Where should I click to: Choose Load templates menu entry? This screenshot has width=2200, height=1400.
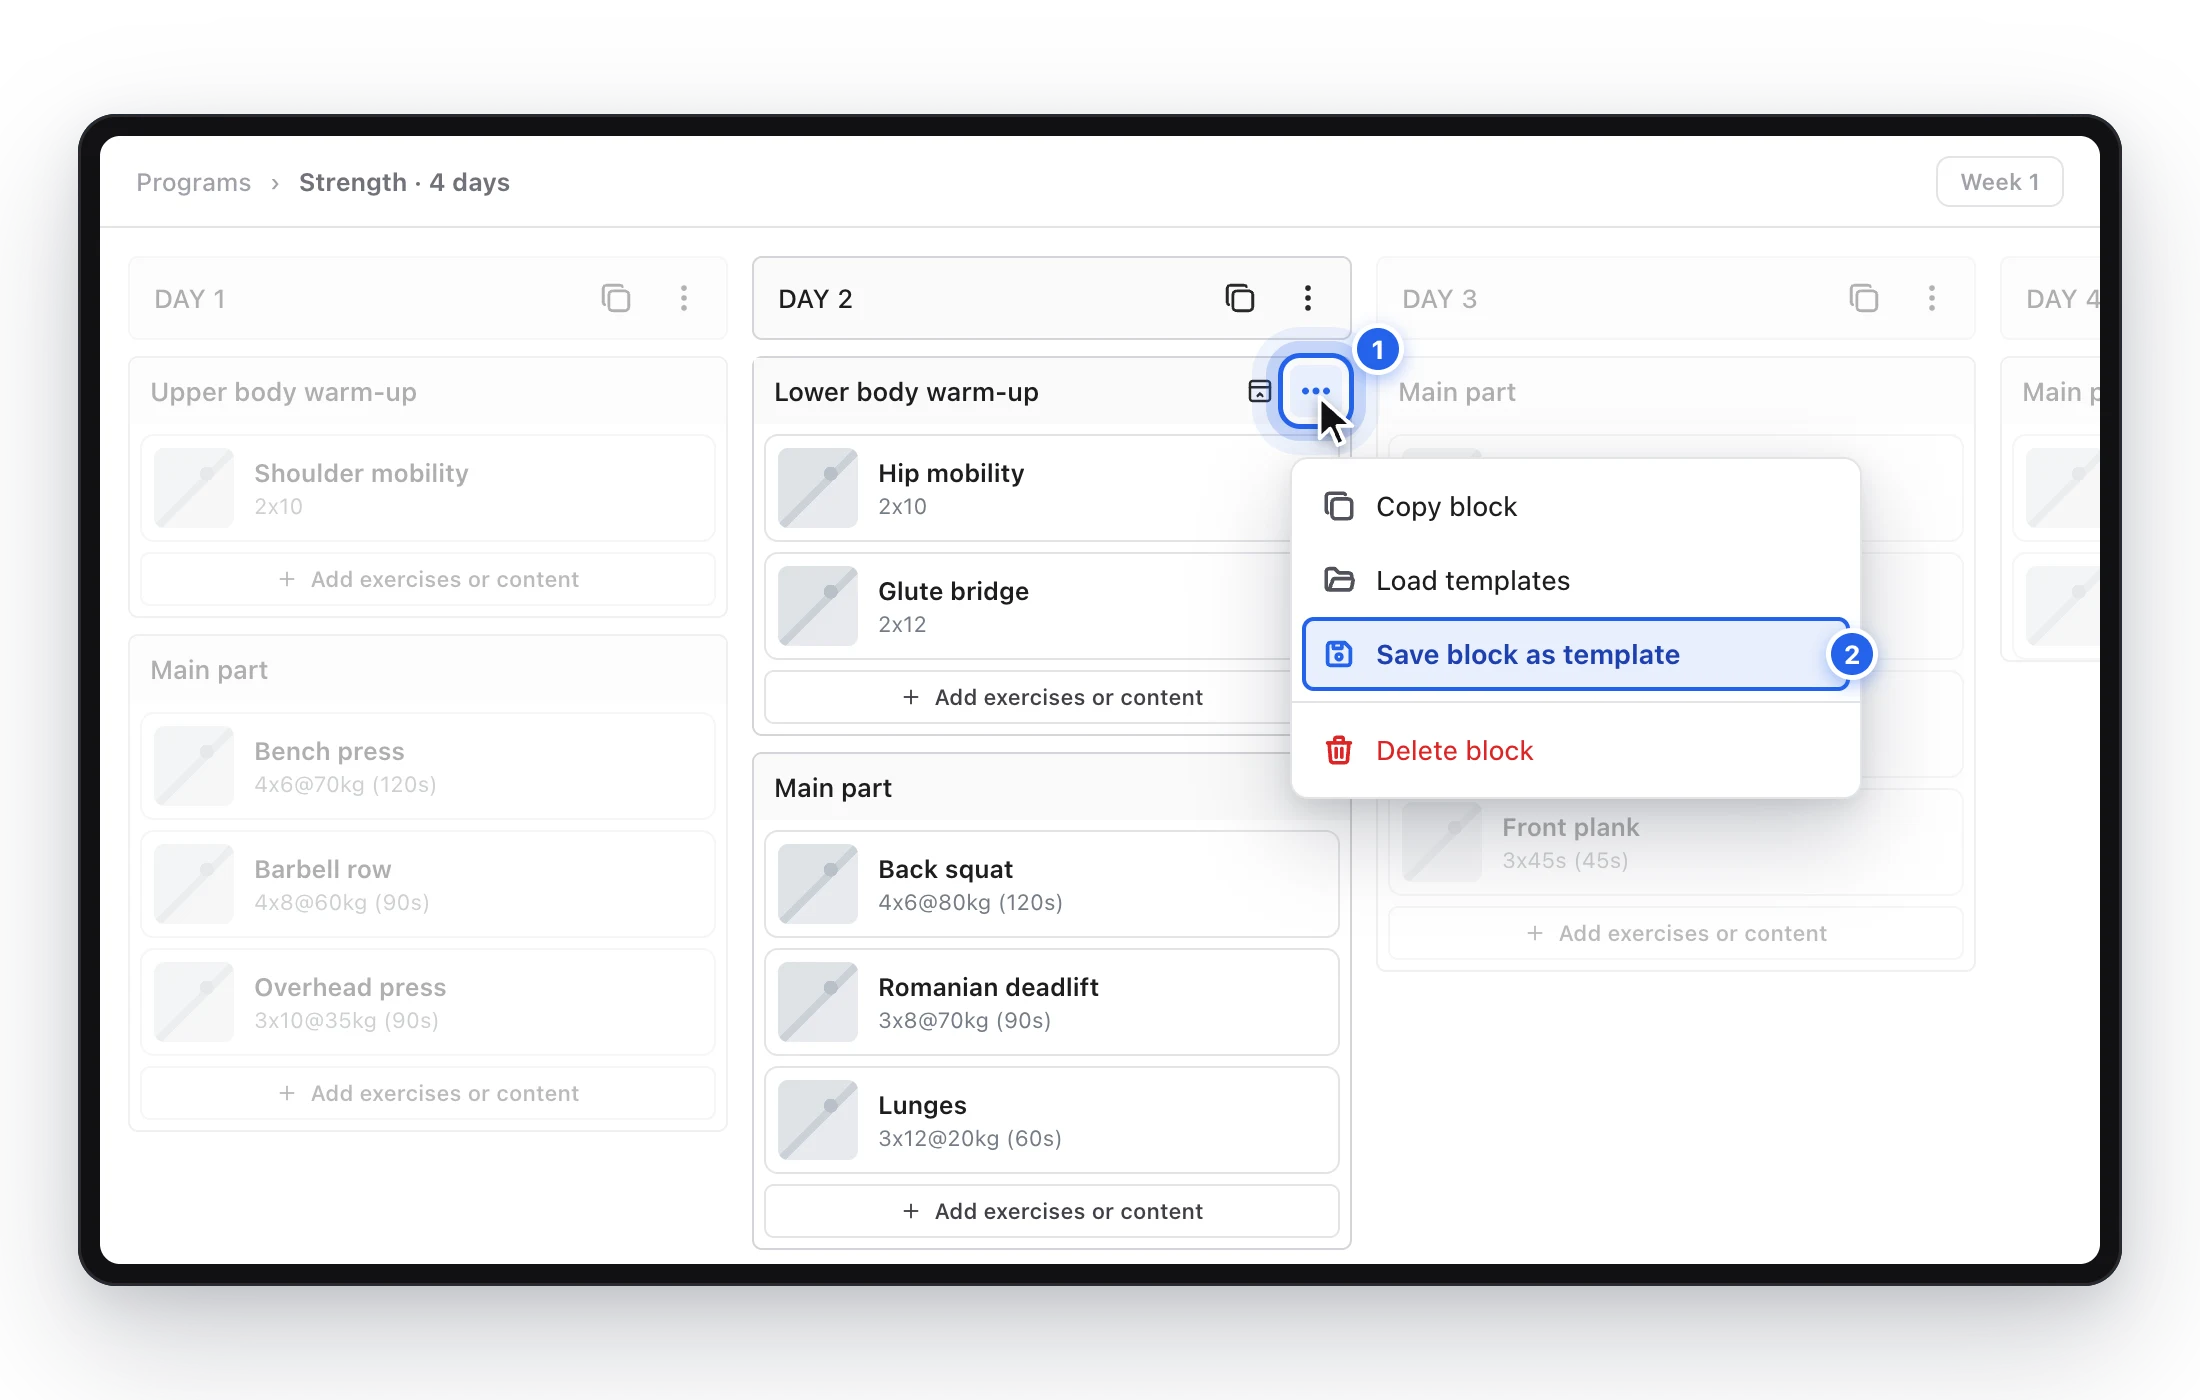point(1575,581)
